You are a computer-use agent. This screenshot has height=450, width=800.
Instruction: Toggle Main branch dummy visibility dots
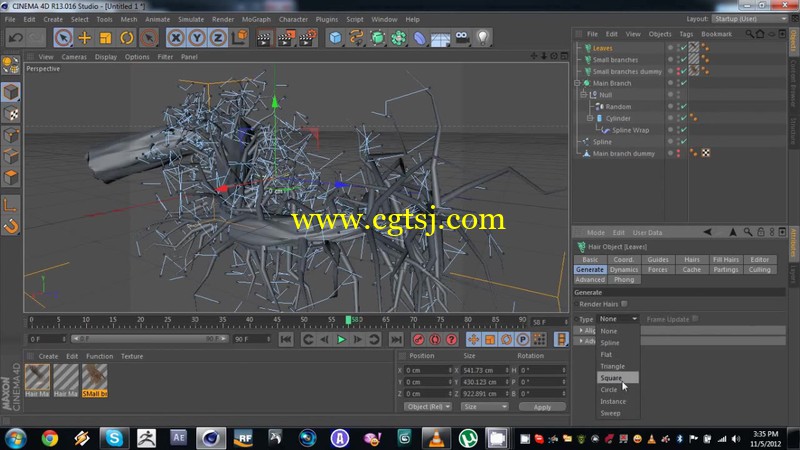678,153
